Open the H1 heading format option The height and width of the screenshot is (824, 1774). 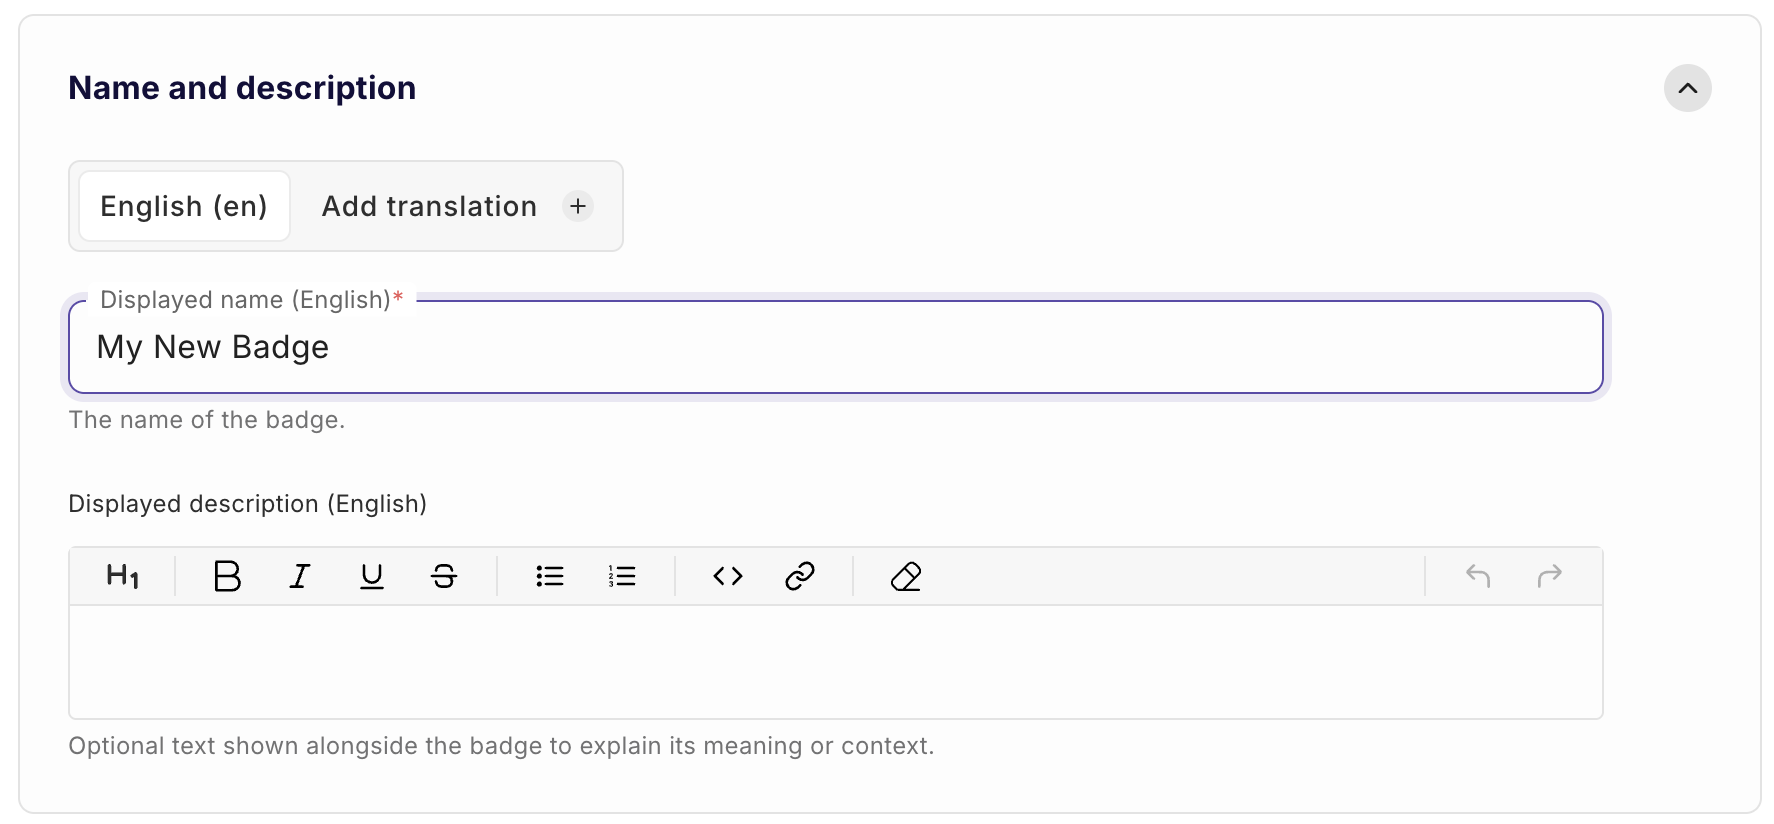122,576
